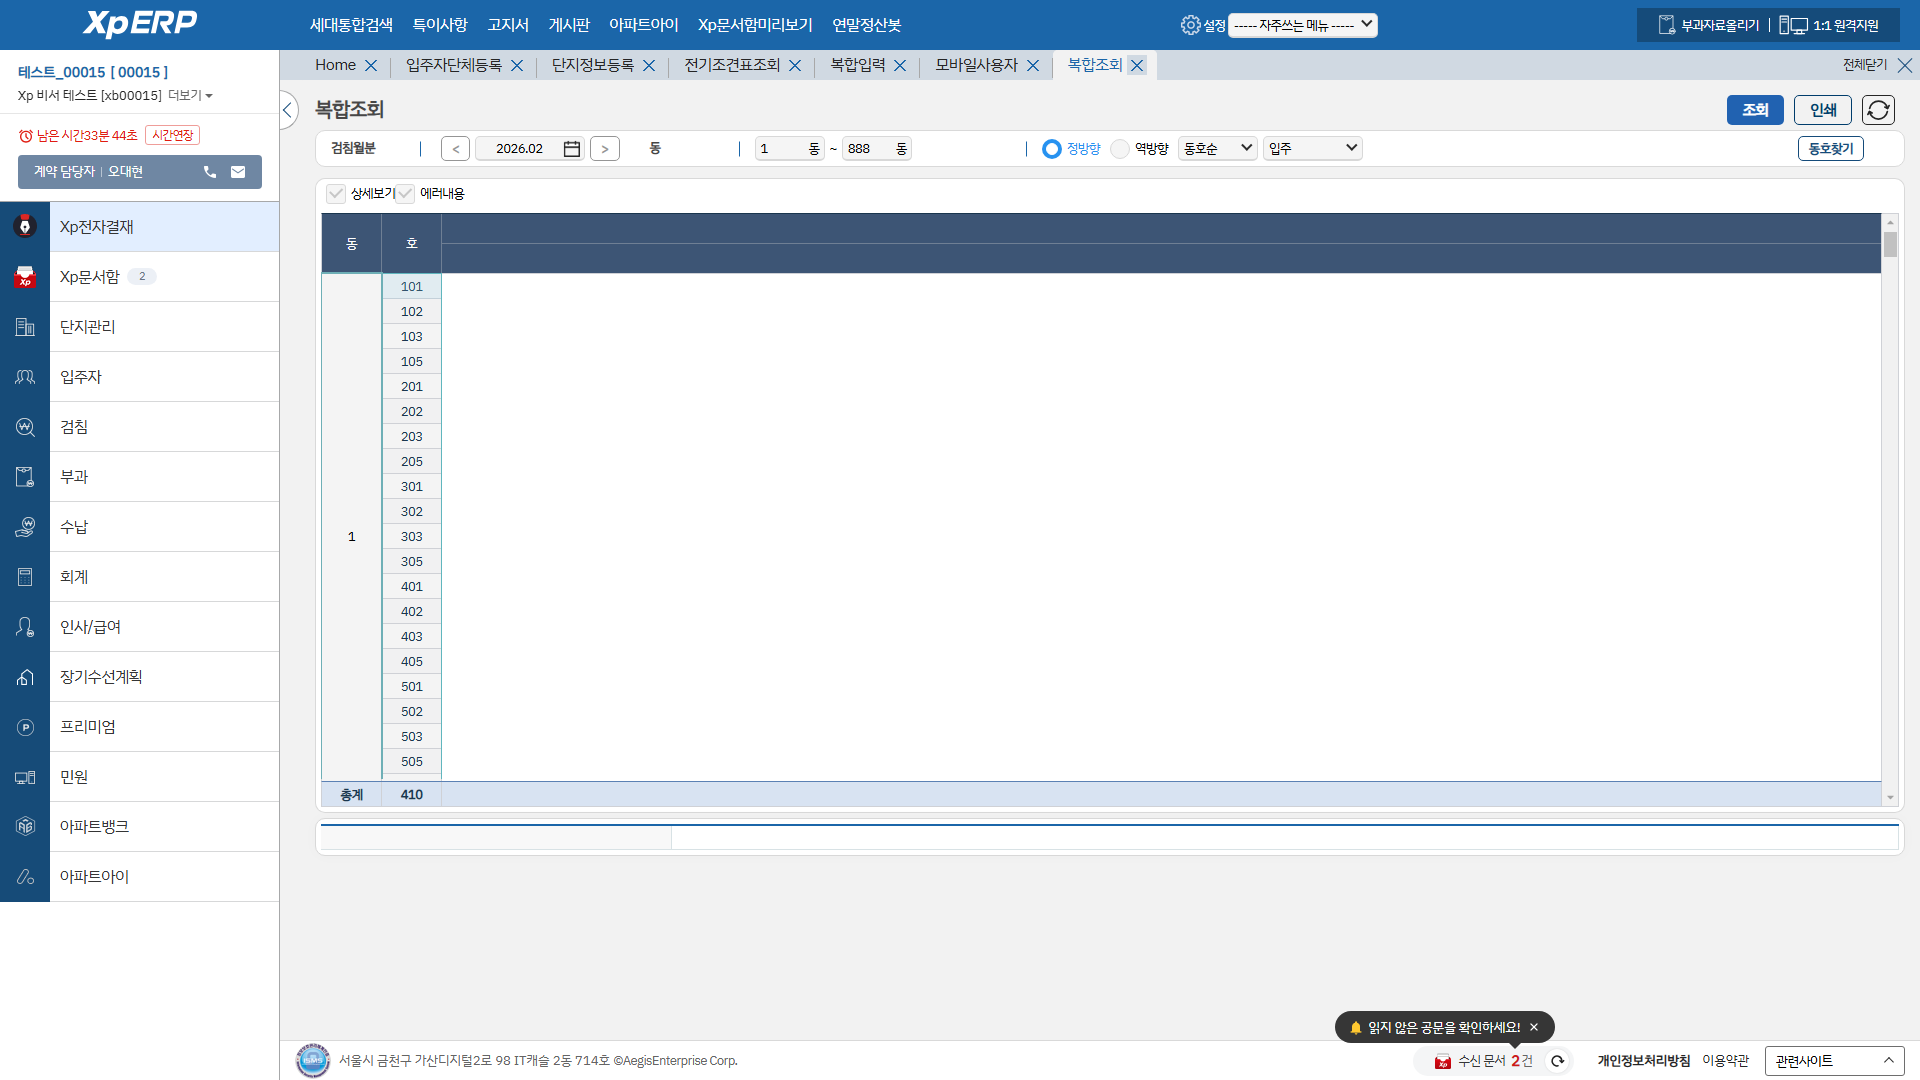The image size is (1920, 1080).
Task: Collapse the left sidebar with the arrow
Action: point(288,110)
